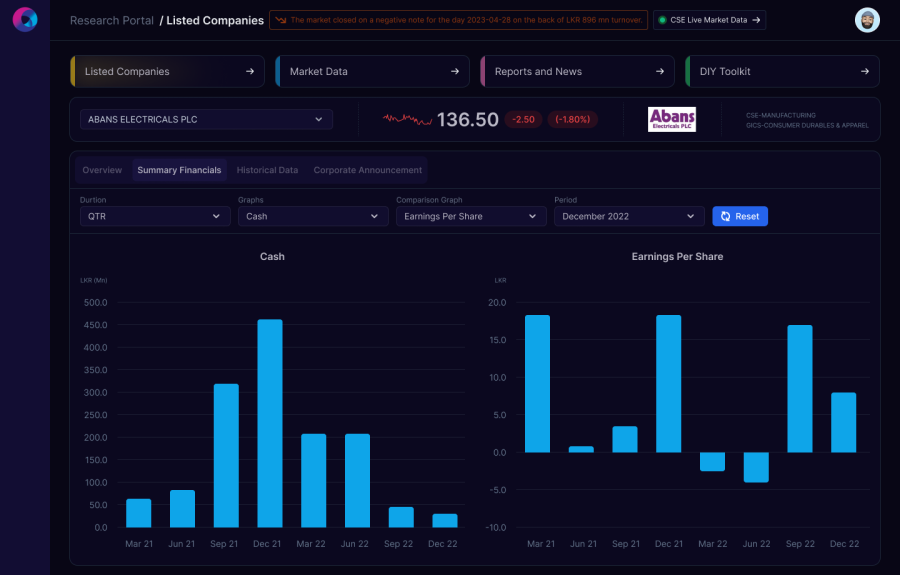The width and height of the screenshot is (900, 575).
Task: Click the Jun 21 Earnings Per Share bar
Action: 581,449
